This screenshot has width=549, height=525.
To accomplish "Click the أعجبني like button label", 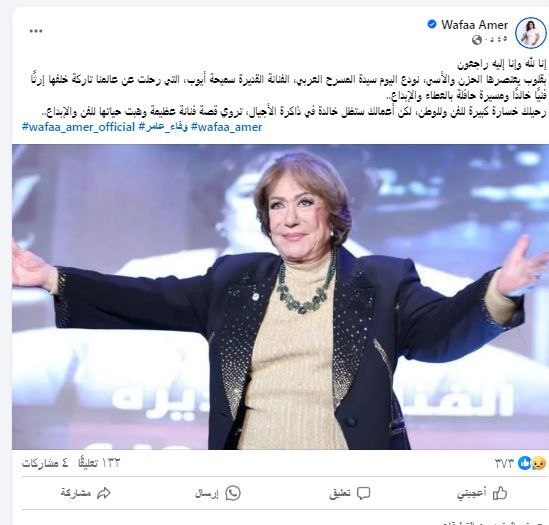I will [471, 493].
